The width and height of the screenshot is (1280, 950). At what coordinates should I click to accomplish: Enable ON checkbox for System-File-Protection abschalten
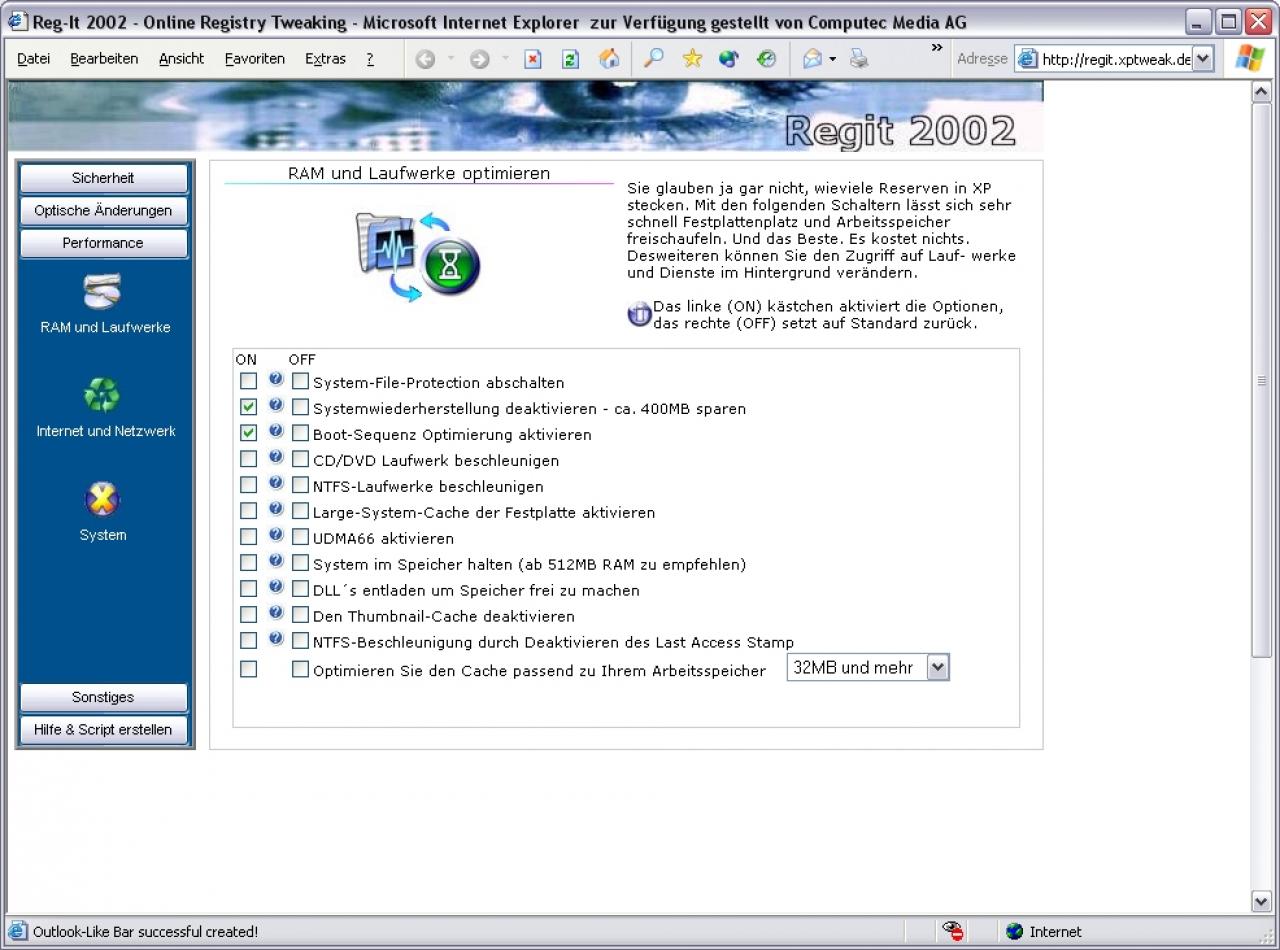coord(248,381)
